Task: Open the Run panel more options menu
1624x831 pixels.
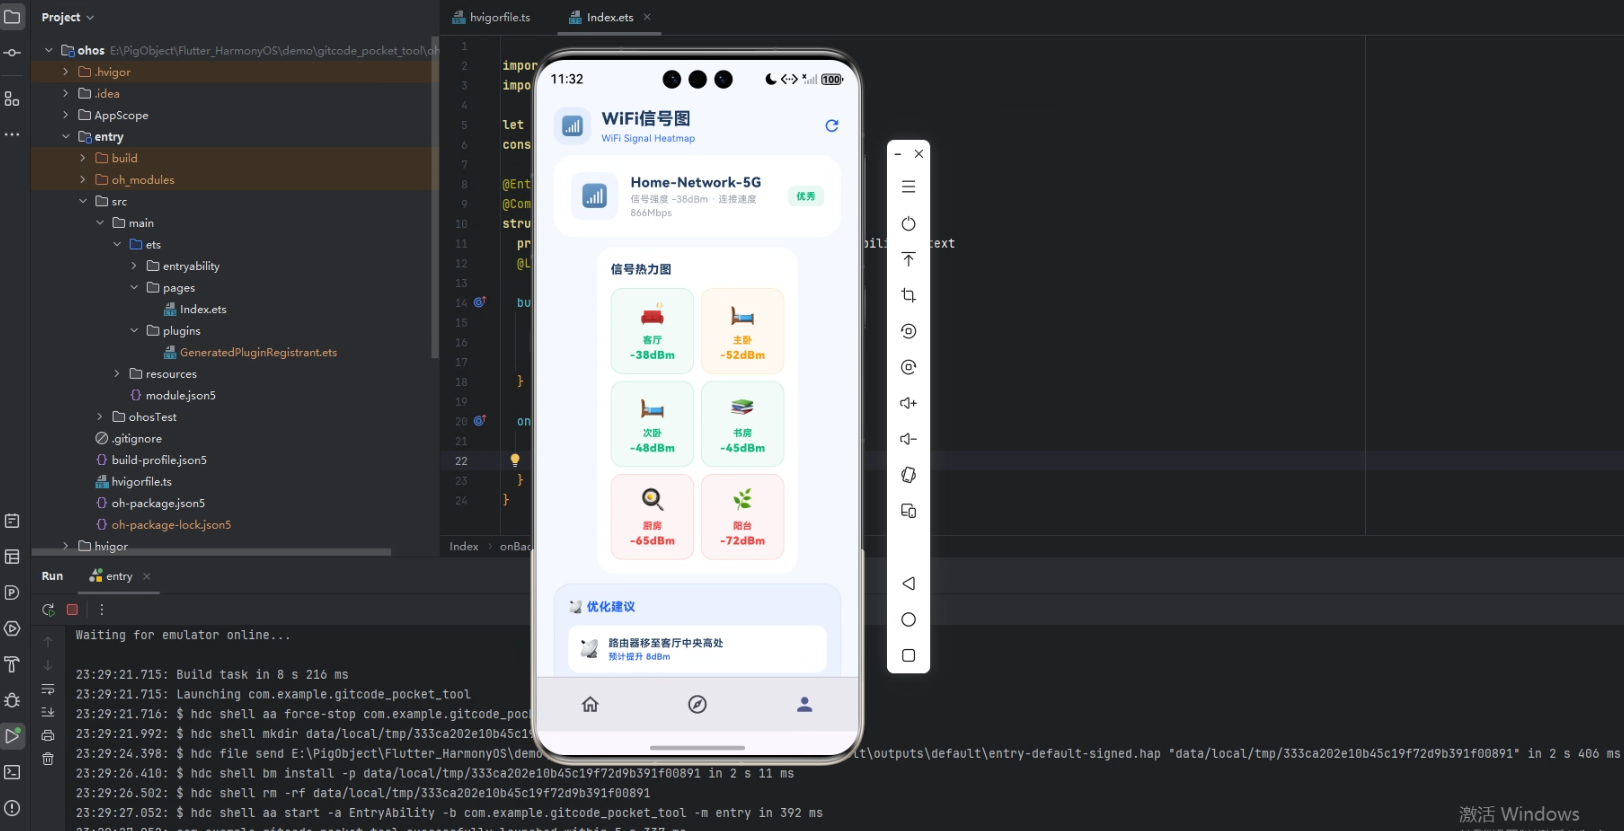Action: pos(101,609)
